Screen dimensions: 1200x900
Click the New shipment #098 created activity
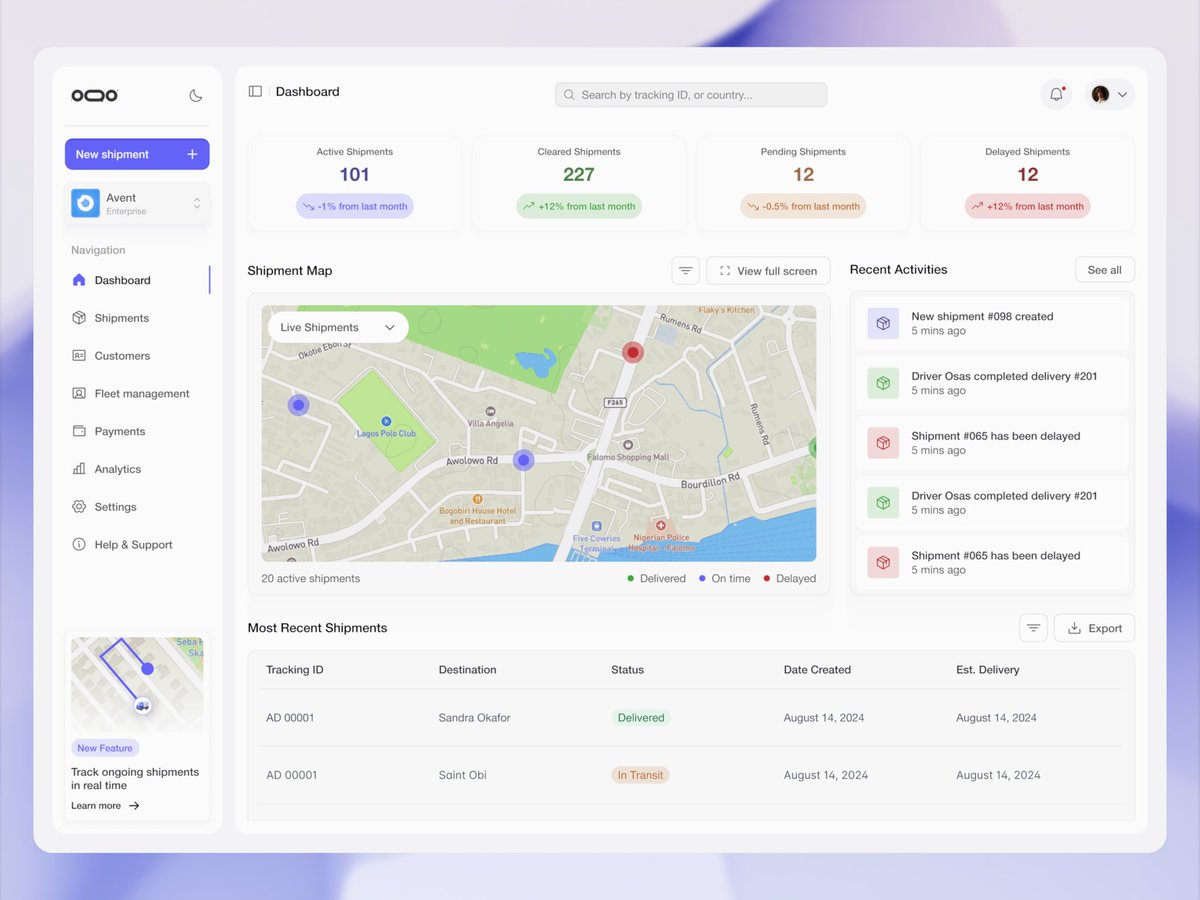pos(992,323)
